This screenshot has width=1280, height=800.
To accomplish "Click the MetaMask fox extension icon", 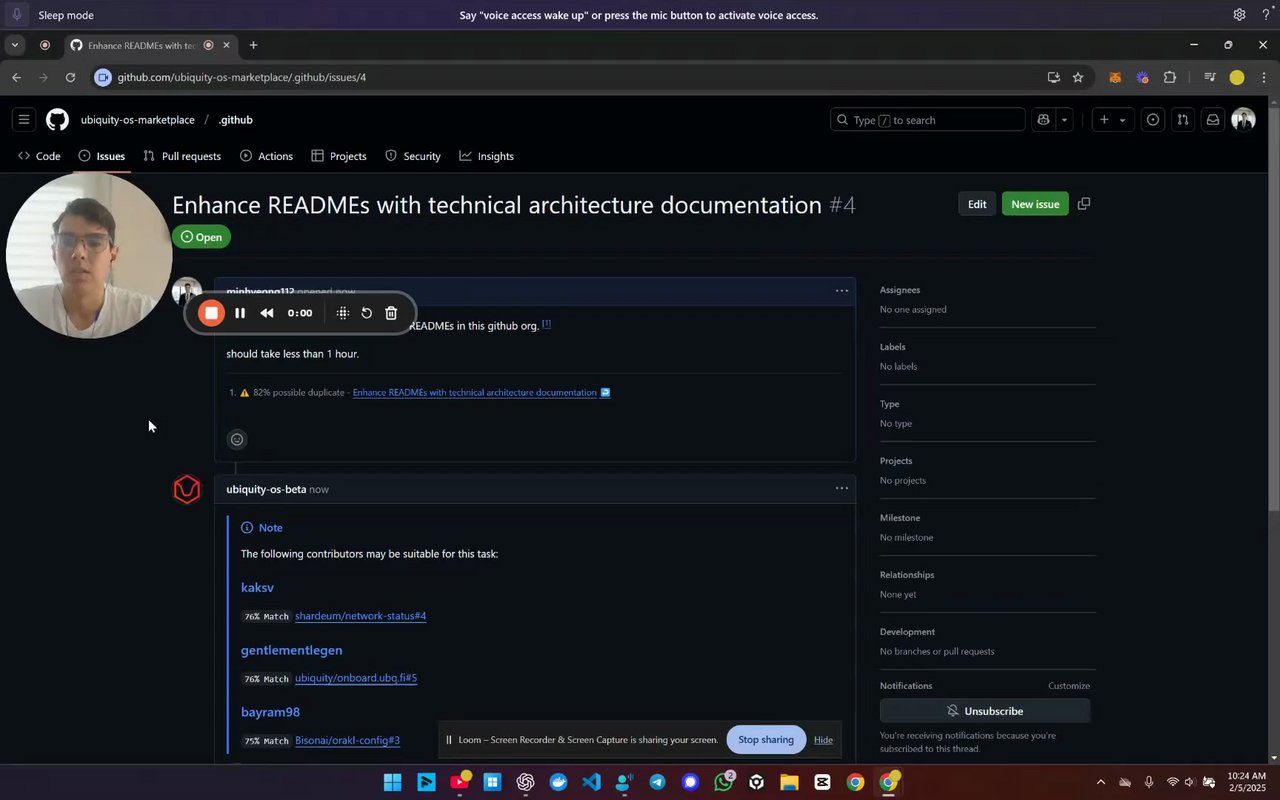I will [x=1115, y=77].
